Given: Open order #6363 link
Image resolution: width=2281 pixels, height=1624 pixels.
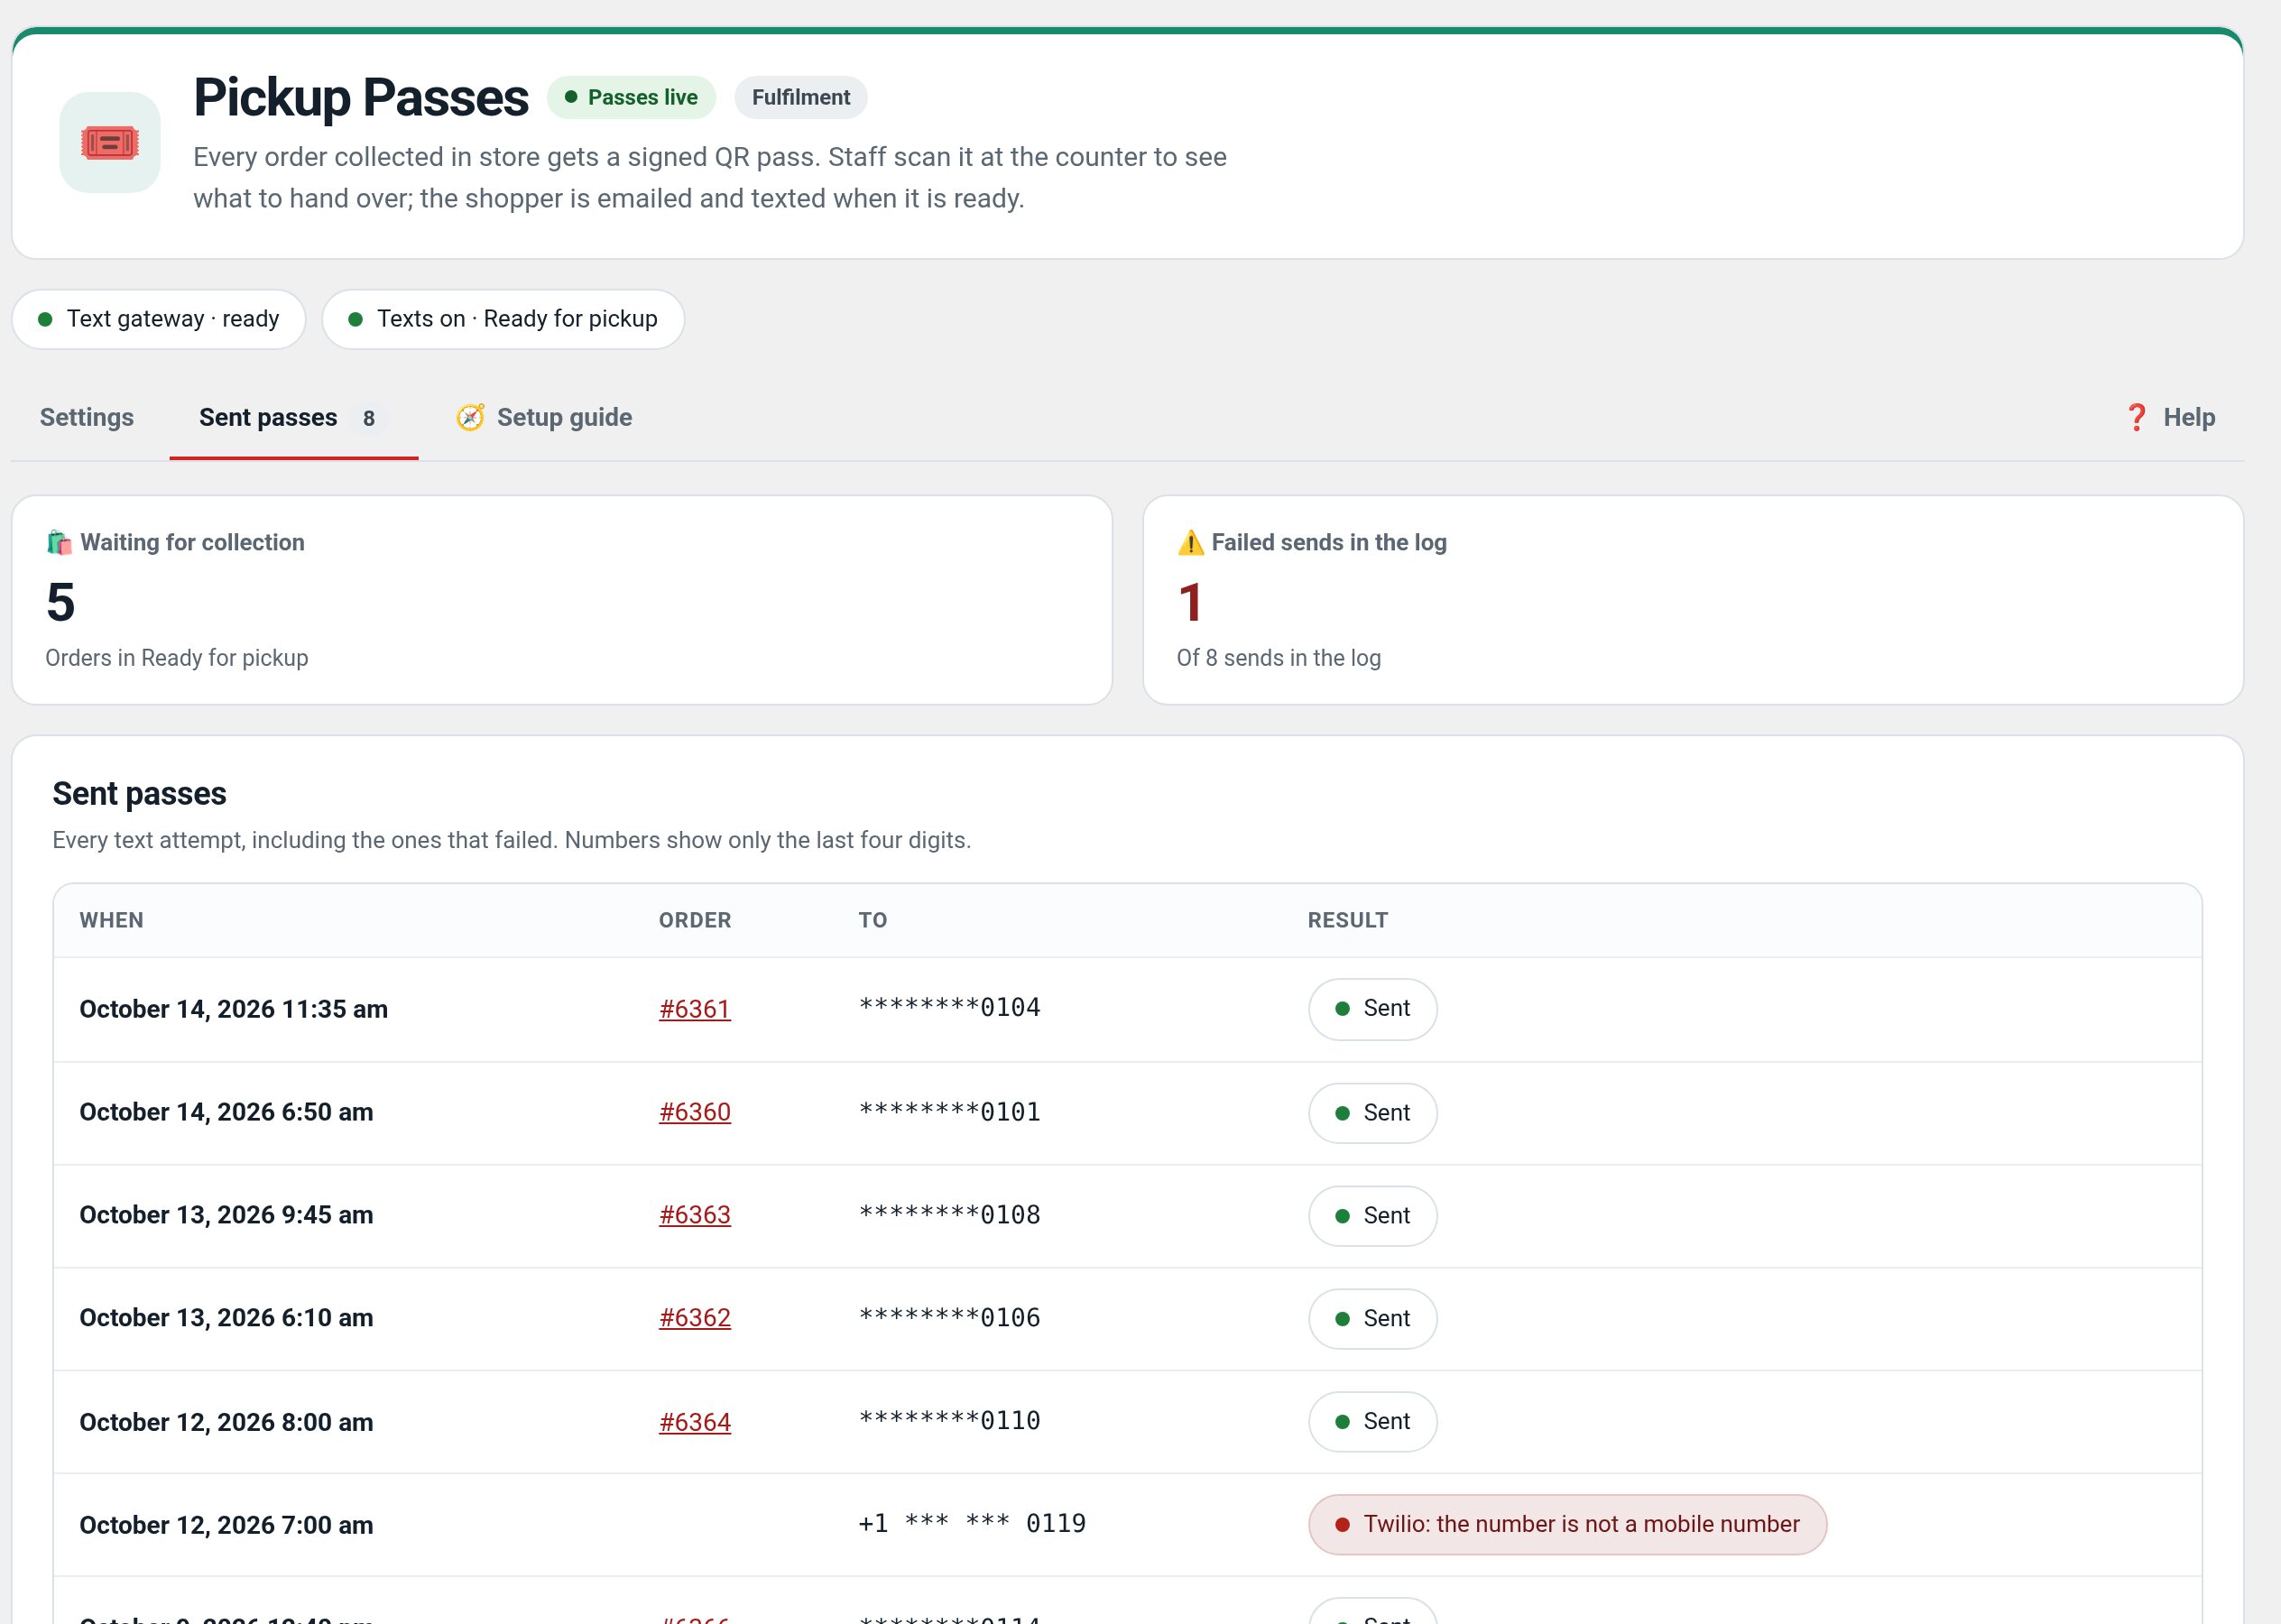Looking at the screenshot, I should click(x=695, y=1215).
